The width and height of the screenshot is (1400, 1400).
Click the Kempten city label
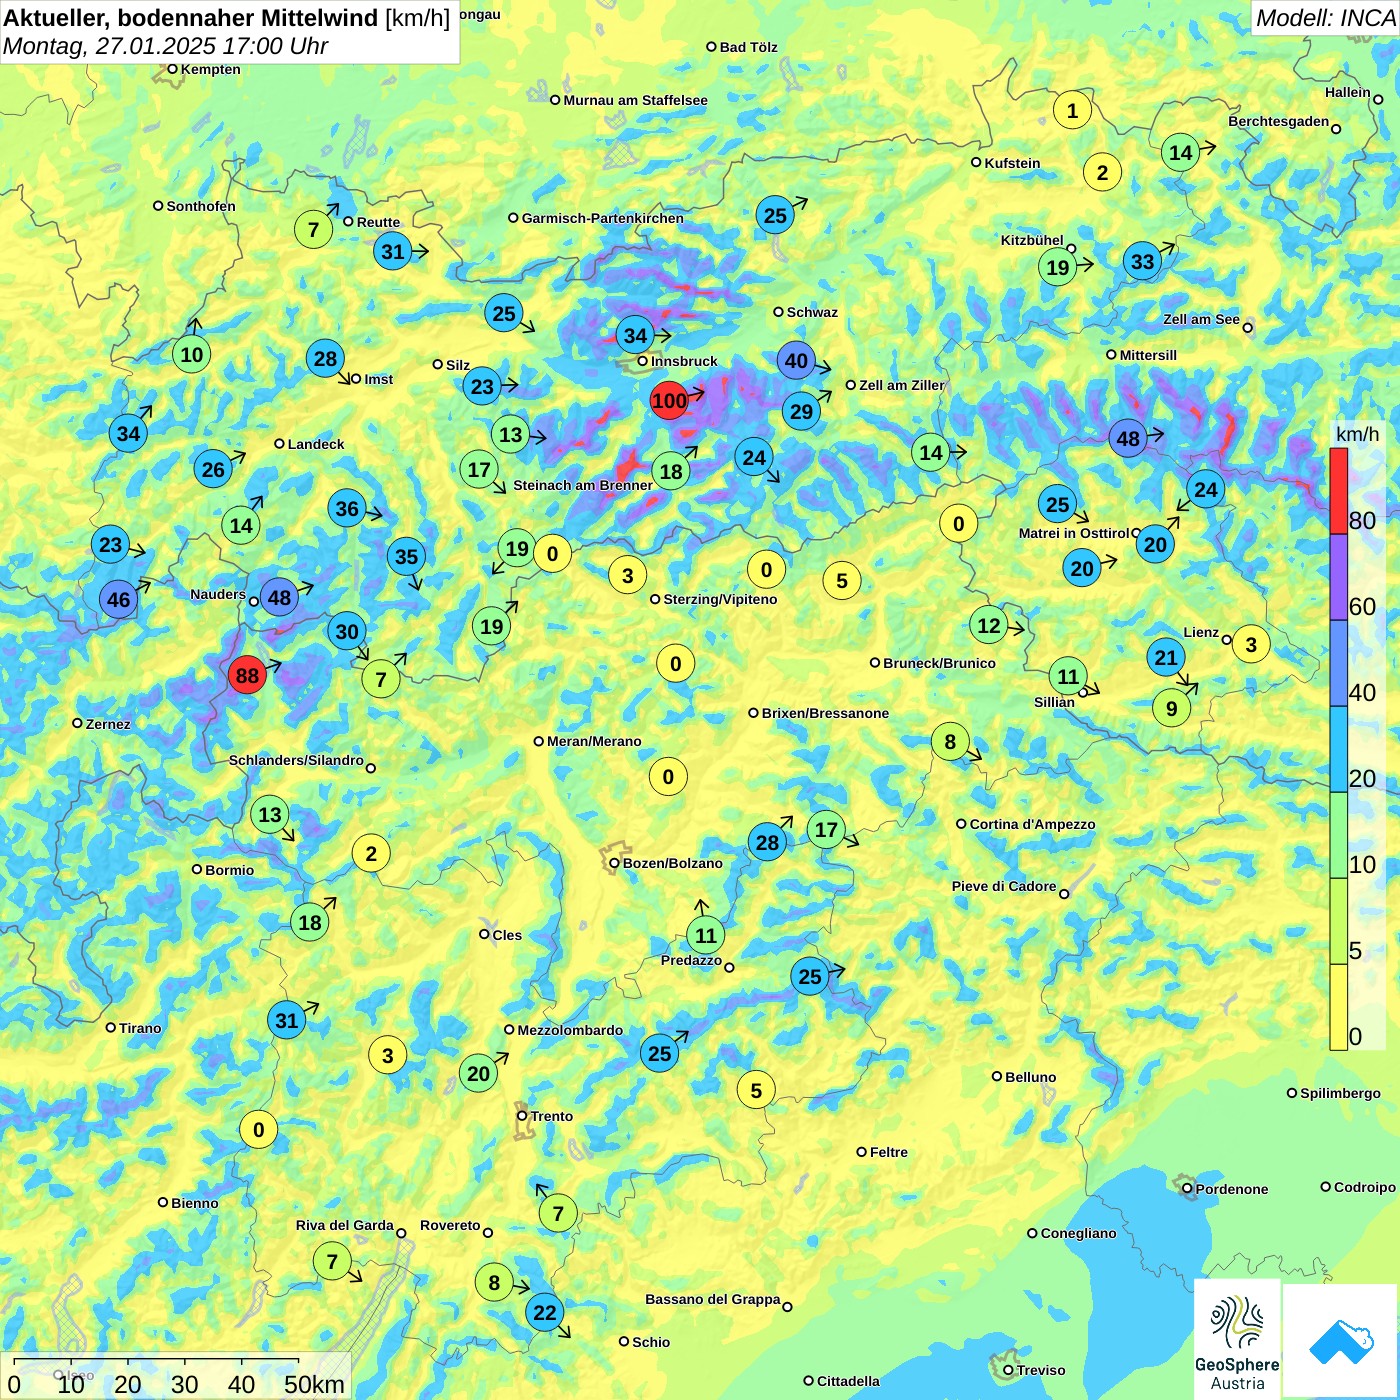[211, 69]
